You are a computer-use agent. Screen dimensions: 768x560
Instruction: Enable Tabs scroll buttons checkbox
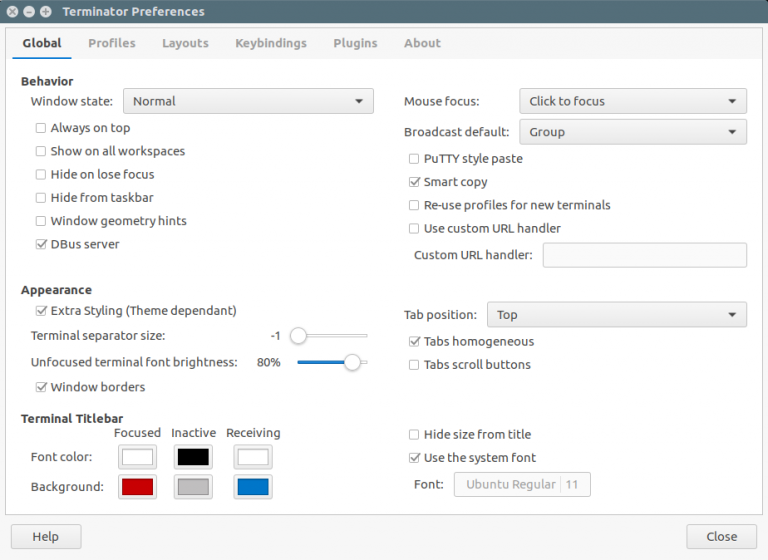pos(414,365)
